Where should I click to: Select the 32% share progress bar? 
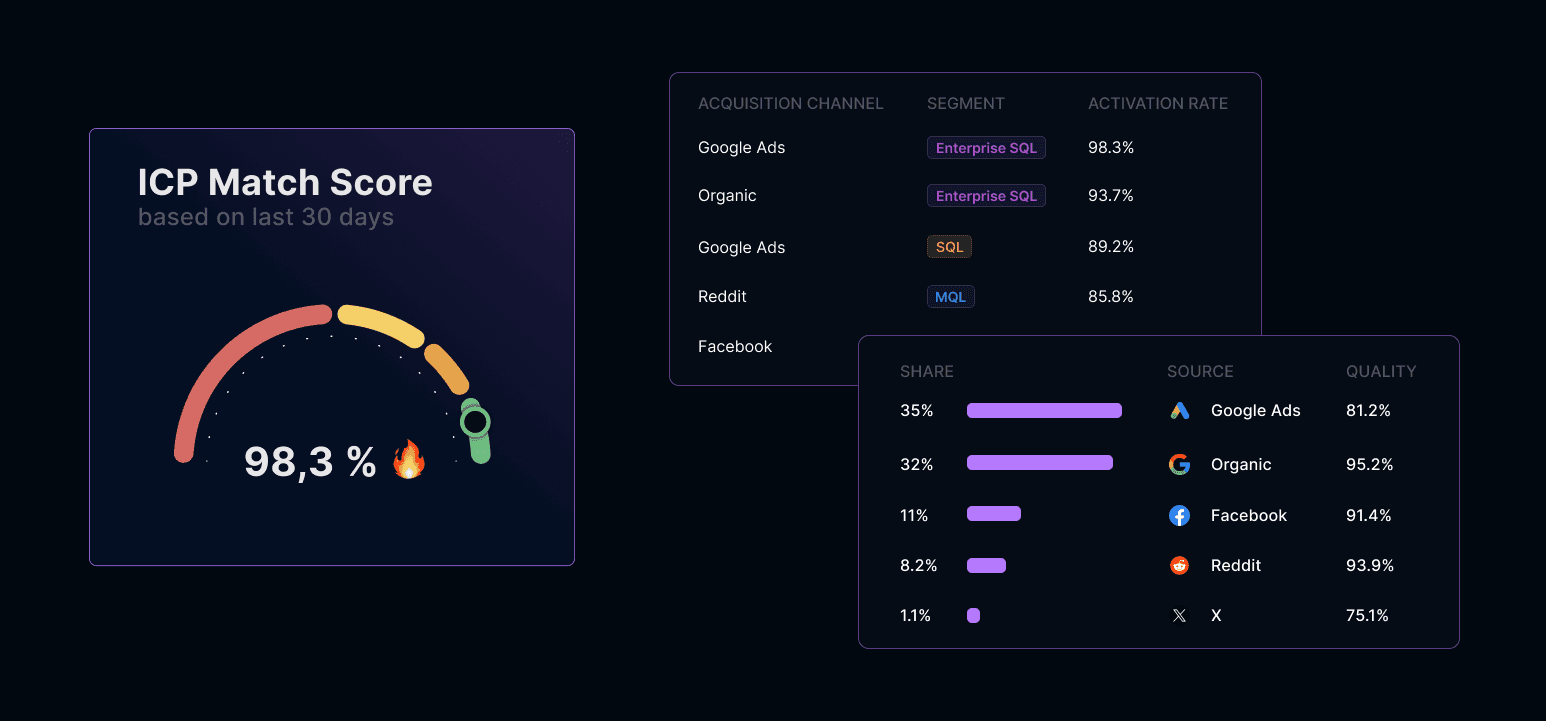(x=1040, y=462)
